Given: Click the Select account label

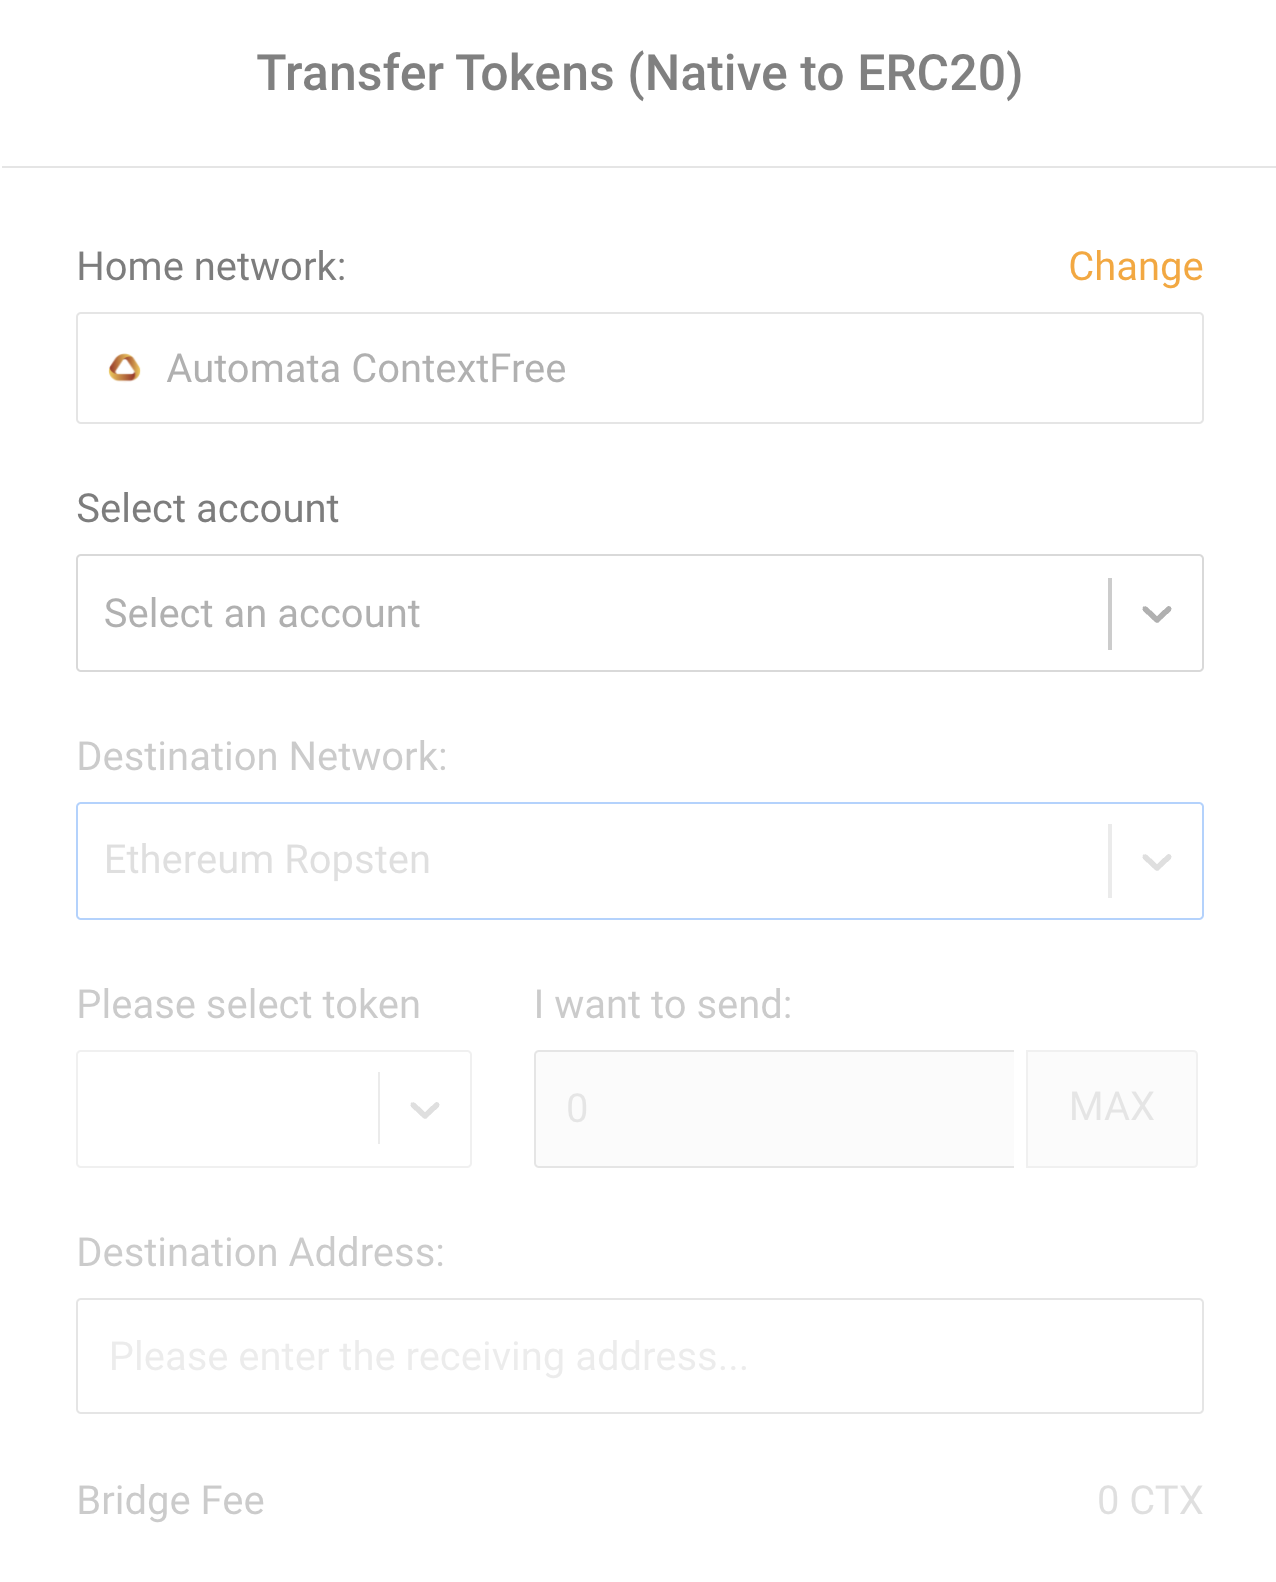Looking at the screenshot, I should (208, 509).
